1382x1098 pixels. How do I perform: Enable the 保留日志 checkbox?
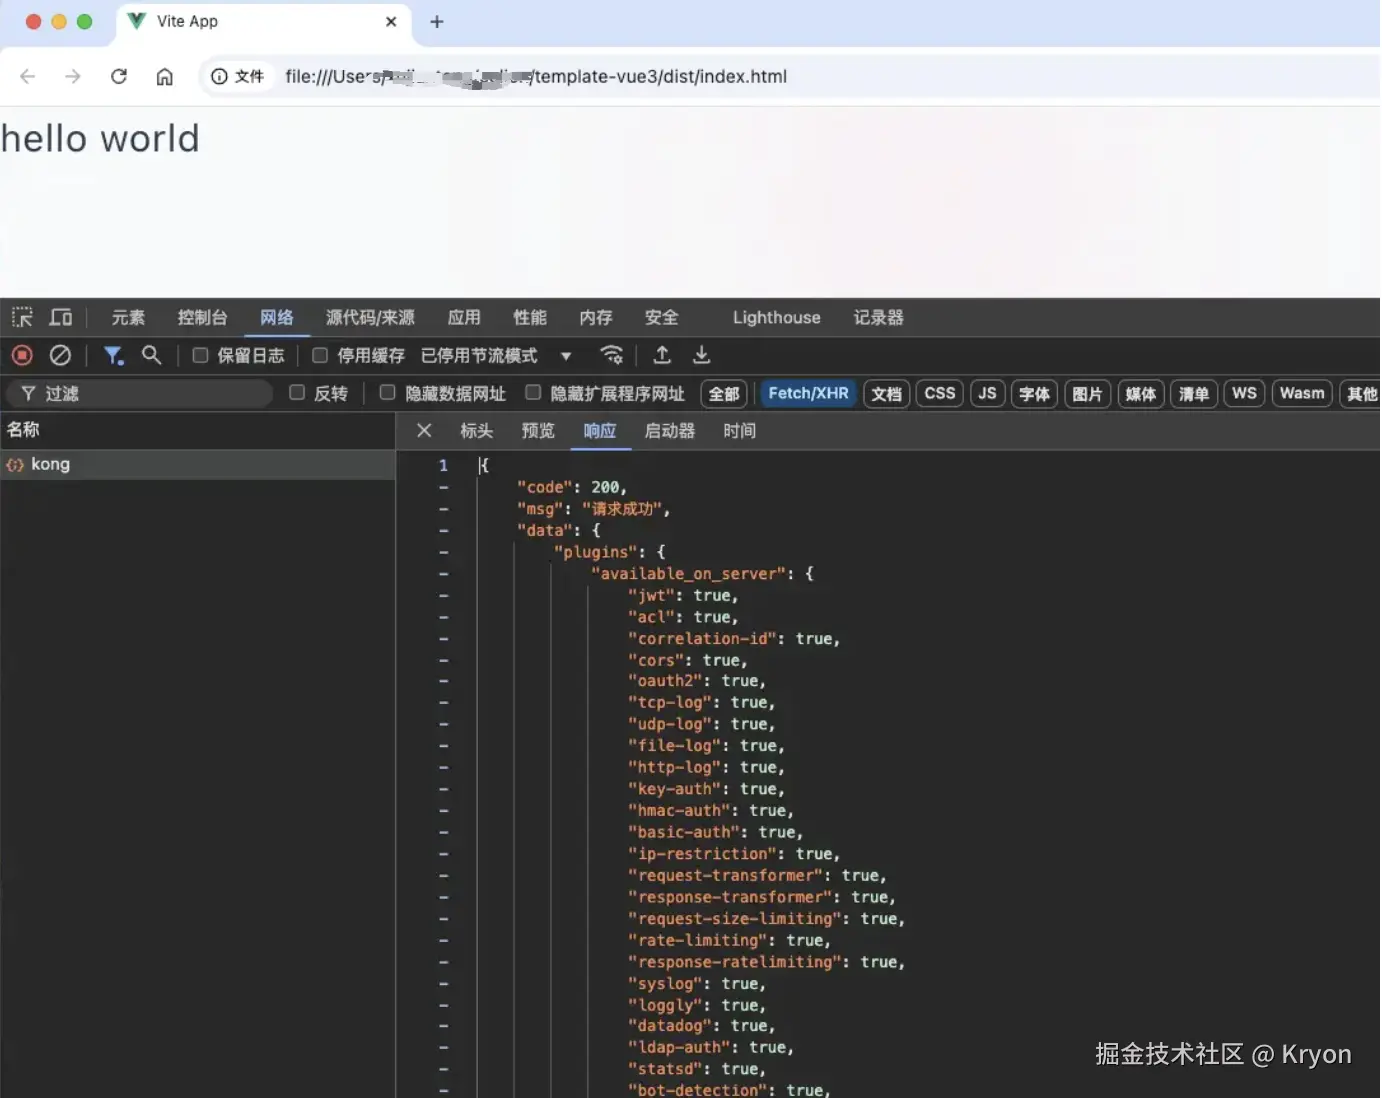coord(200,355)
